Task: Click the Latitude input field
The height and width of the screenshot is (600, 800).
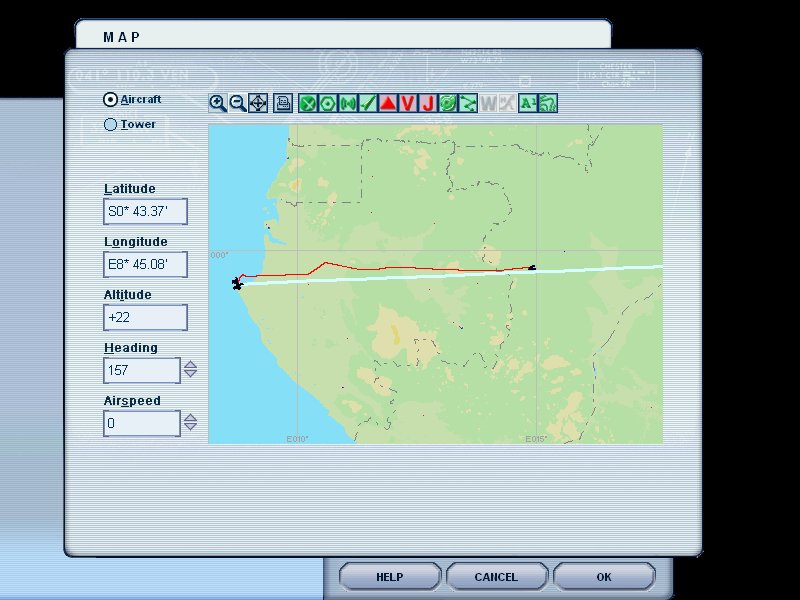Action: pyautogui.click(x=145, y=211)
